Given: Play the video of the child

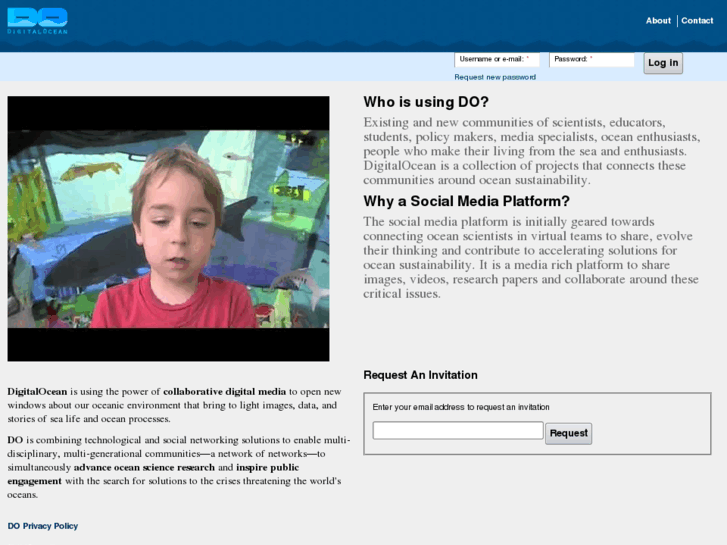Looking at the screenshot, I should (x=168, y=229).
